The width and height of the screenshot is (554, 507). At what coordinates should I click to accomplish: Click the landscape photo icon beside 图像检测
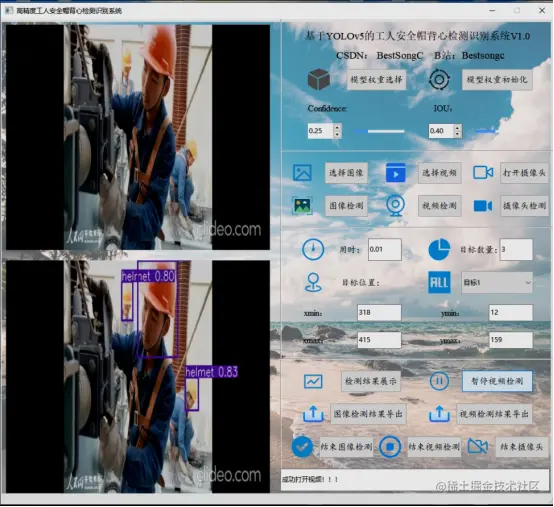click(x=302, y=205)
